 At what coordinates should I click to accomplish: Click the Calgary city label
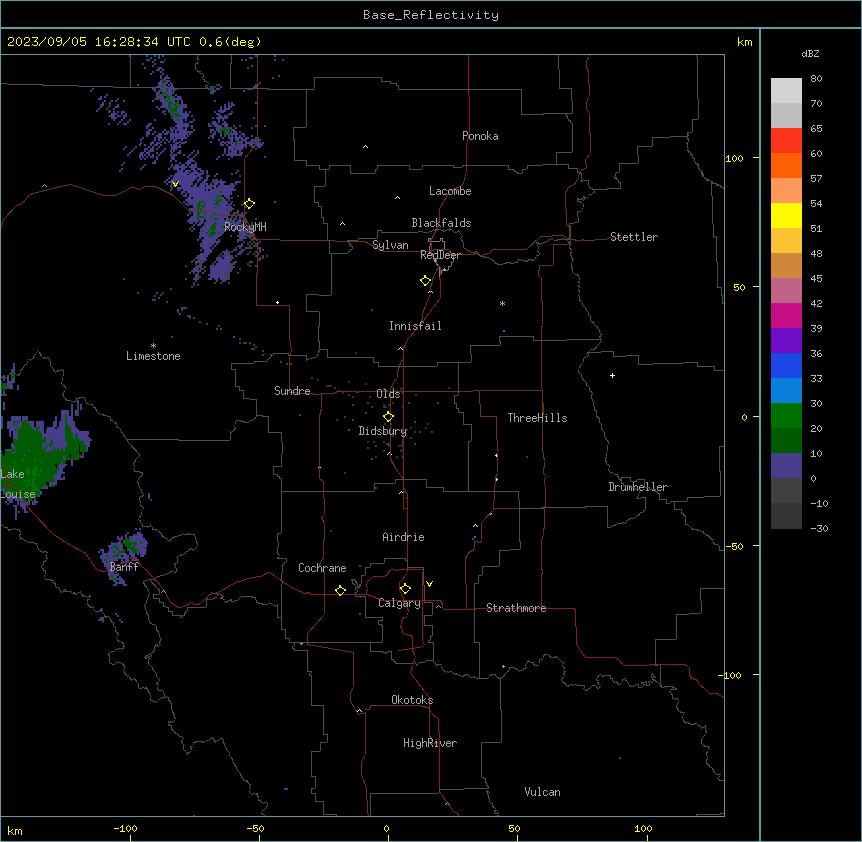(399, 603)
